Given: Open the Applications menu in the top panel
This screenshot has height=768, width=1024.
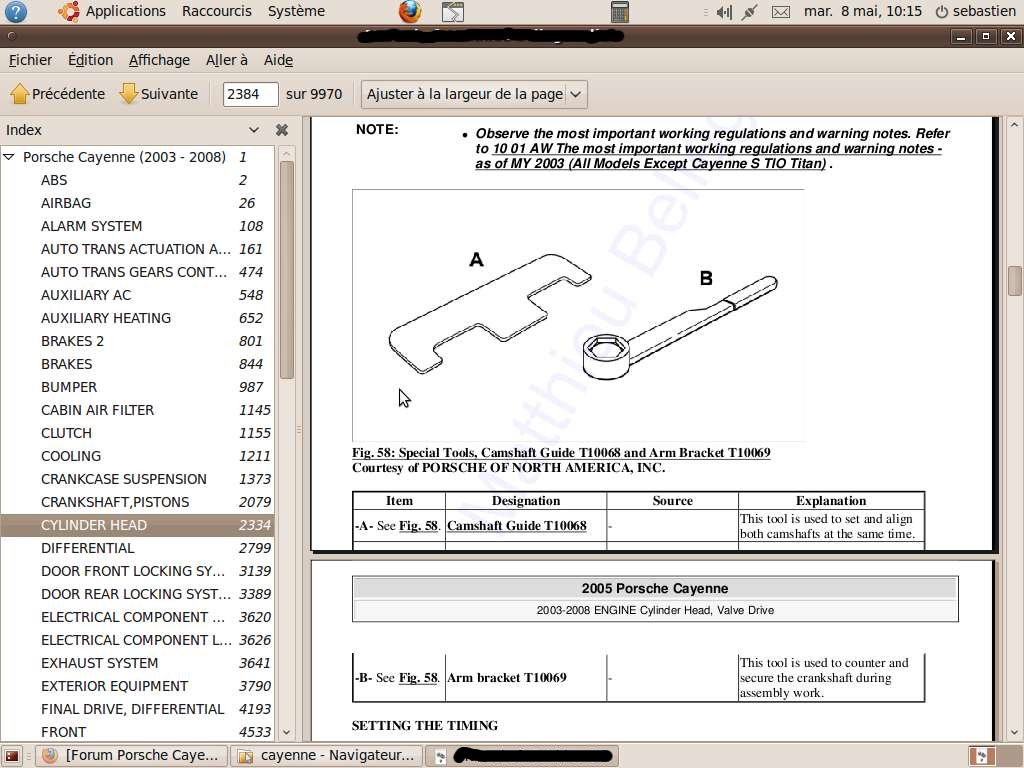Looking at the screenshot, I should (x=125, y=11).
